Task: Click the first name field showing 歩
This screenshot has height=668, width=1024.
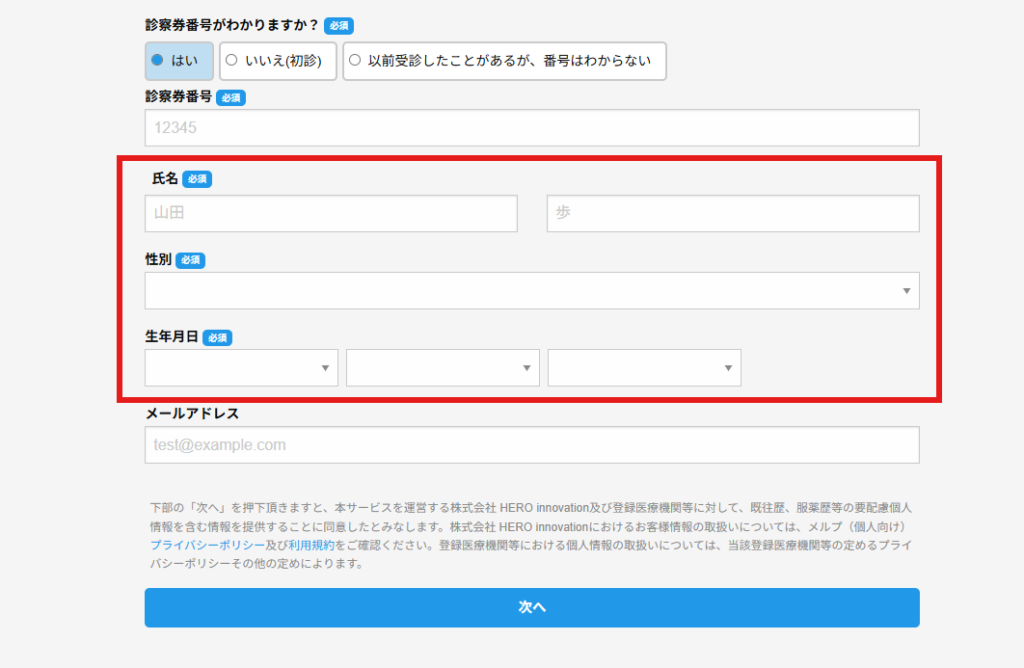Action: pos(732,213)
